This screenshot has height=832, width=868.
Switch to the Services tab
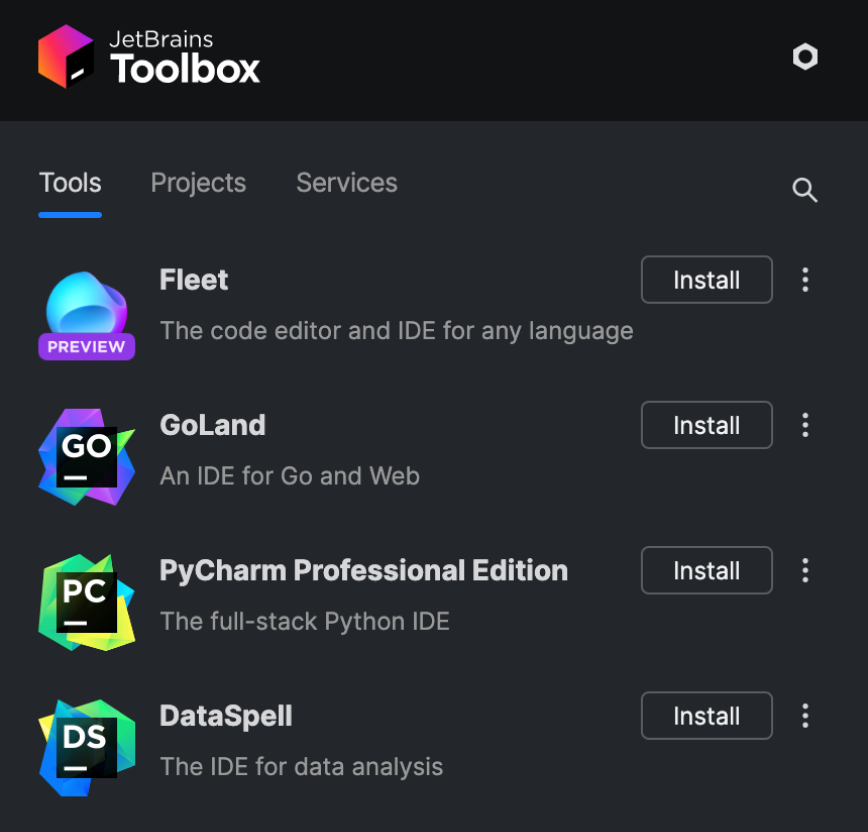[346, 183]
